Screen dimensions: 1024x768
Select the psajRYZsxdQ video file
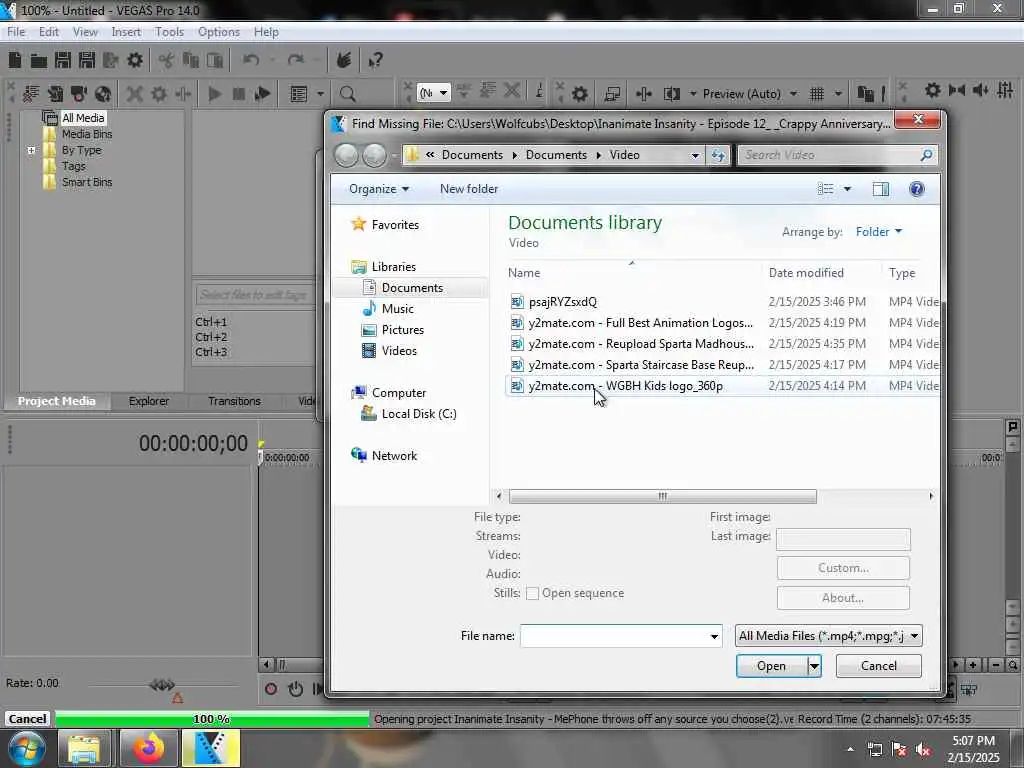[562, 302]
